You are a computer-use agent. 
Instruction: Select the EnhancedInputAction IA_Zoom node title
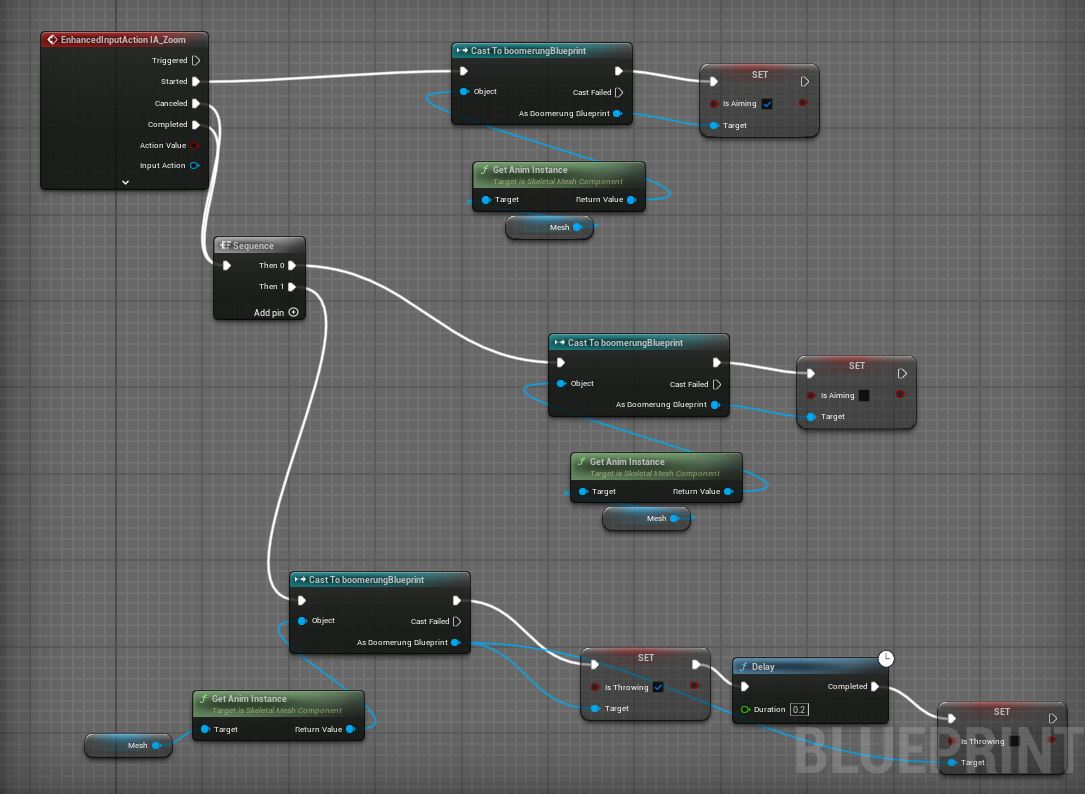tap(122, 40)
